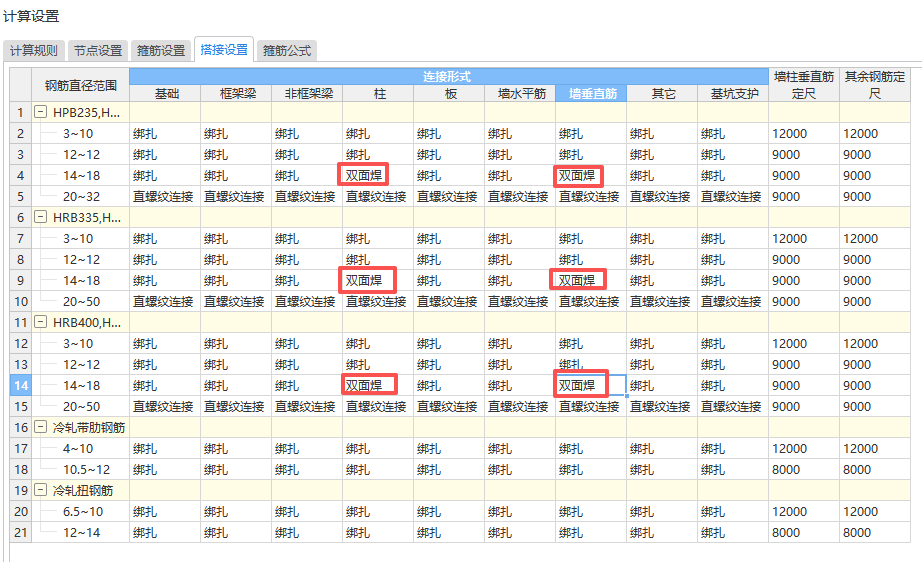This screenshot has width=922, height=562.
Task: Click row 5 diameter range 20~32
Action: [81, 196]
